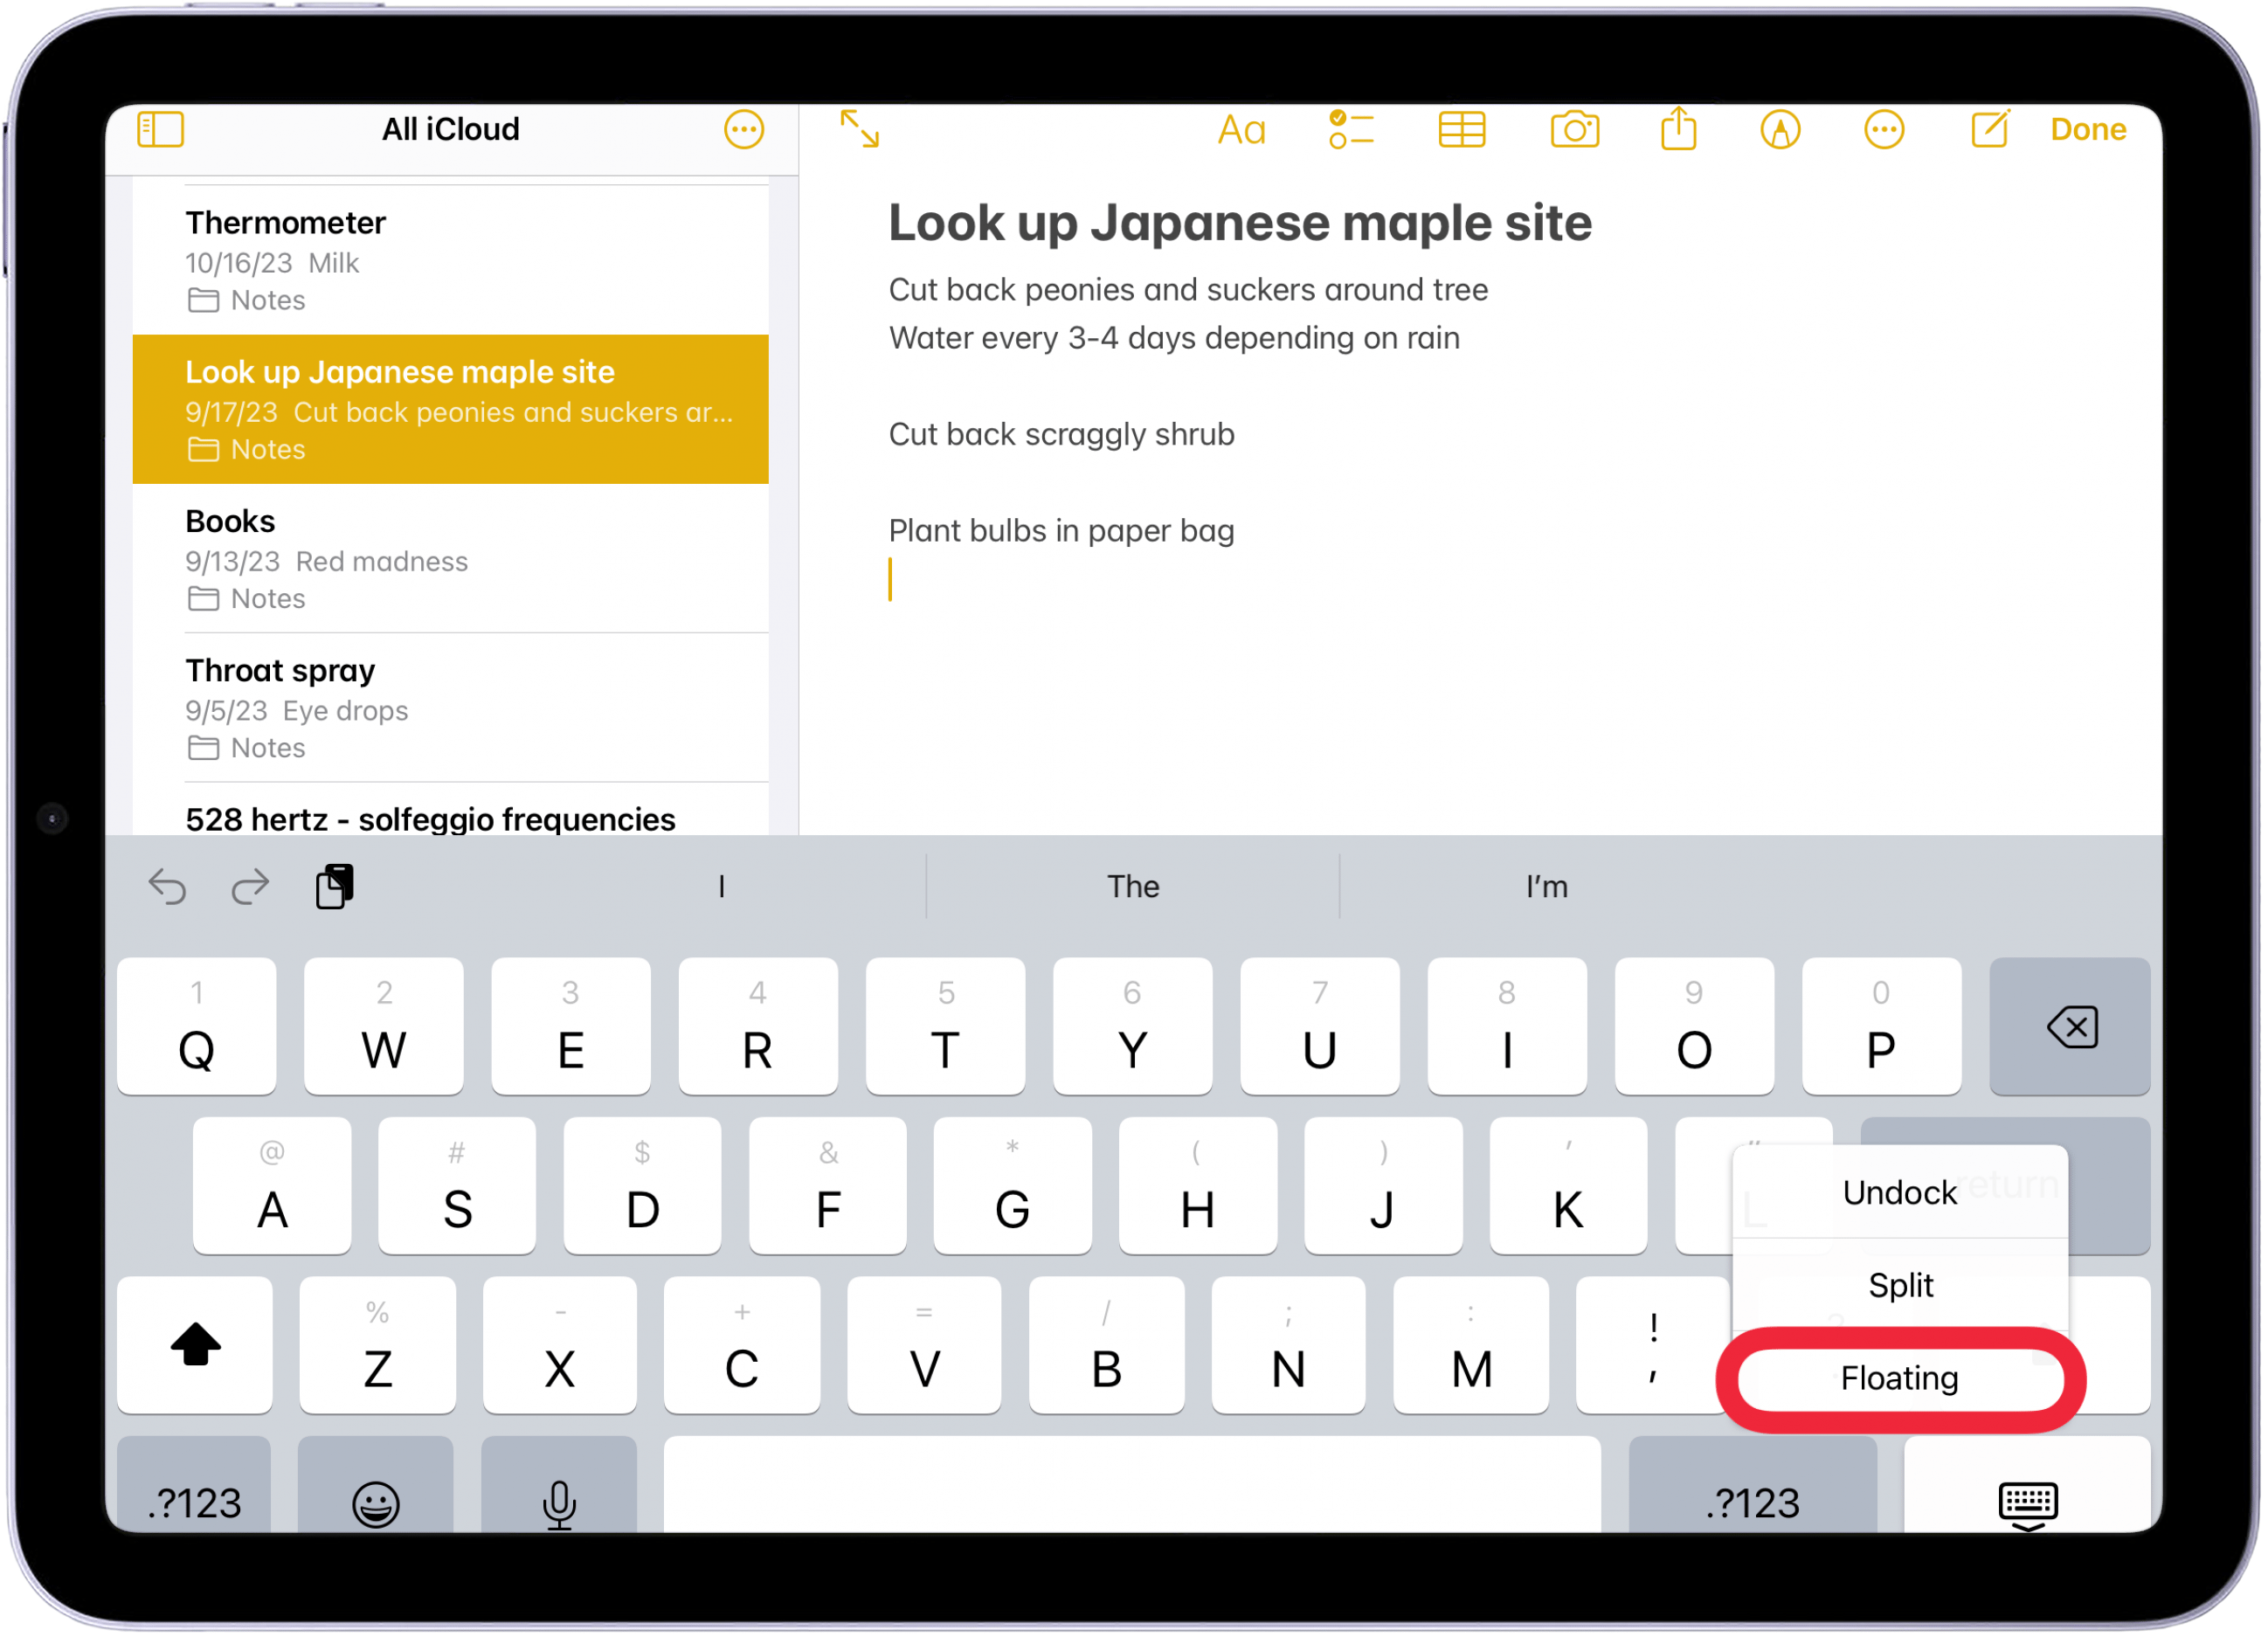Open the text formatting (Aa) menu
Viewport: 2268px width, 1637px height.
[1243, 129]
